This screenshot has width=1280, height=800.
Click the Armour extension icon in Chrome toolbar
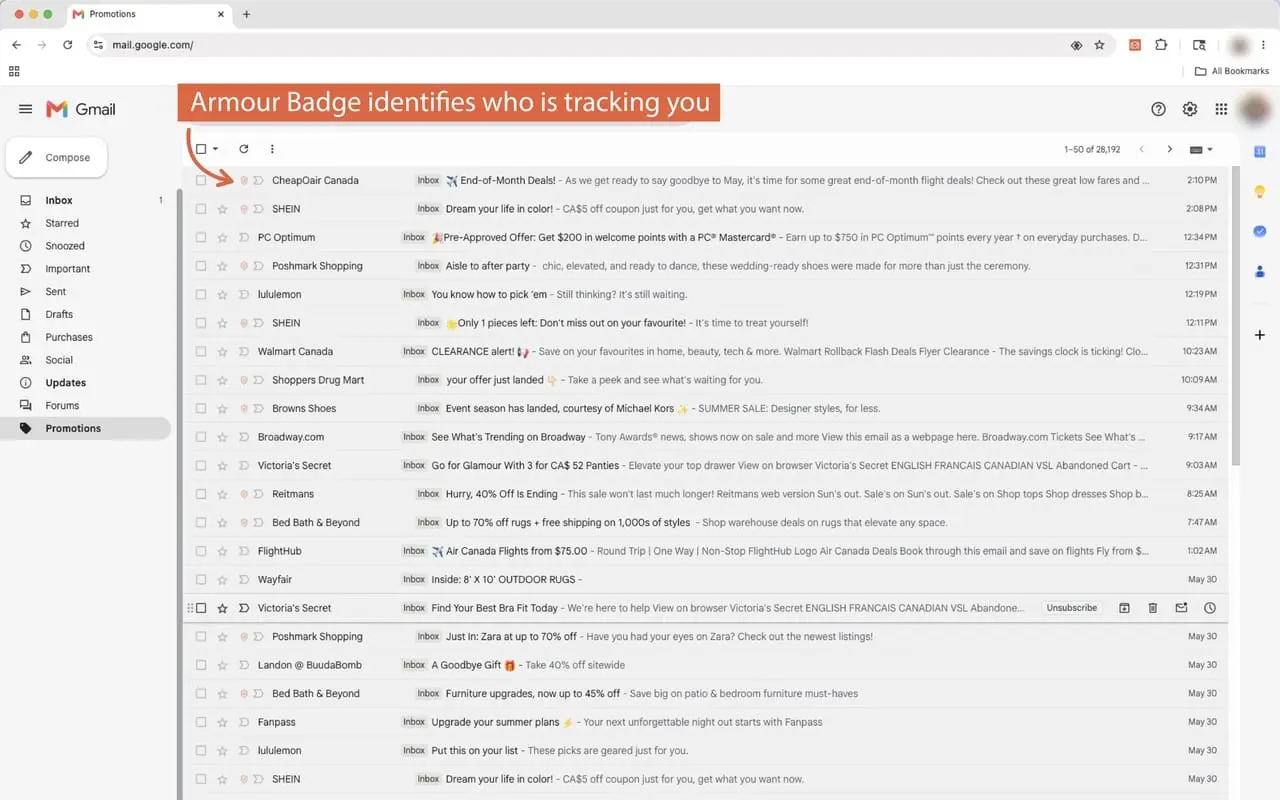coord(1135,45)
